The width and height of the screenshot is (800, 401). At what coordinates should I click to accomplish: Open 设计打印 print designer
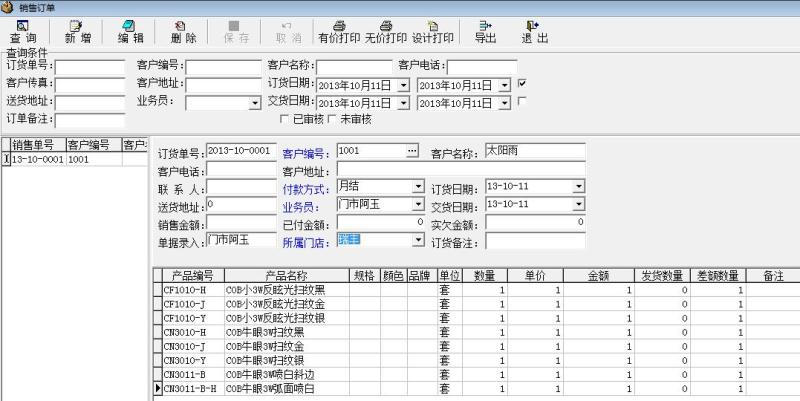(433, 31)
